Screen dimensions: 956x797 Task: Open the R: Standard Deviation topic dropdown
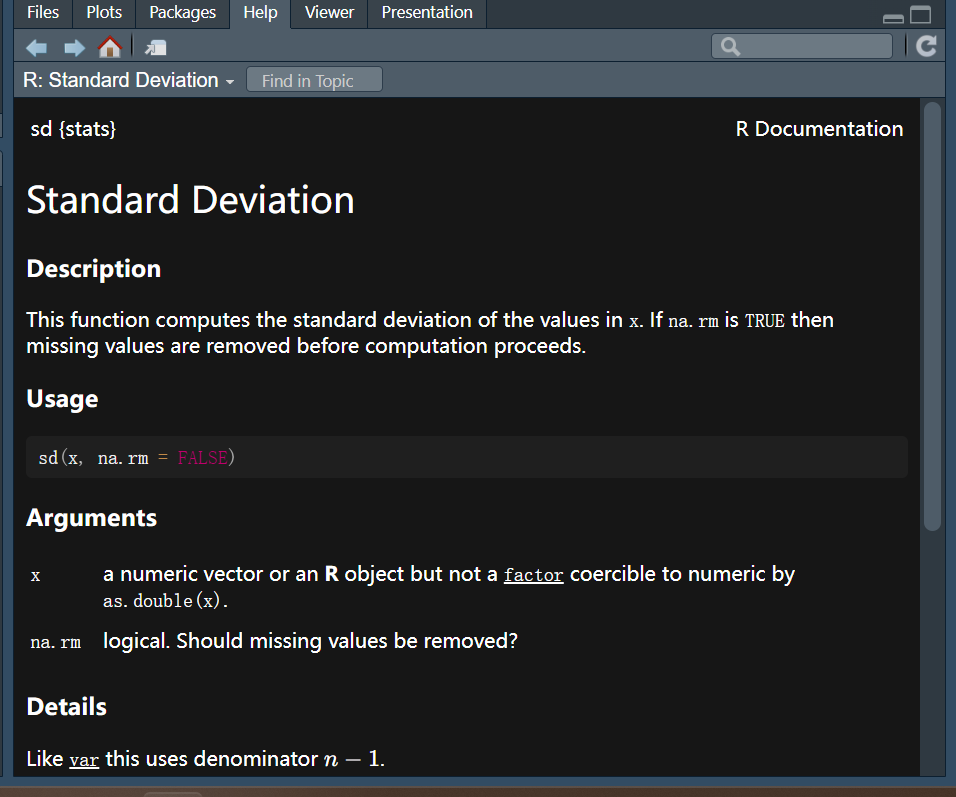tap(129, 80)
